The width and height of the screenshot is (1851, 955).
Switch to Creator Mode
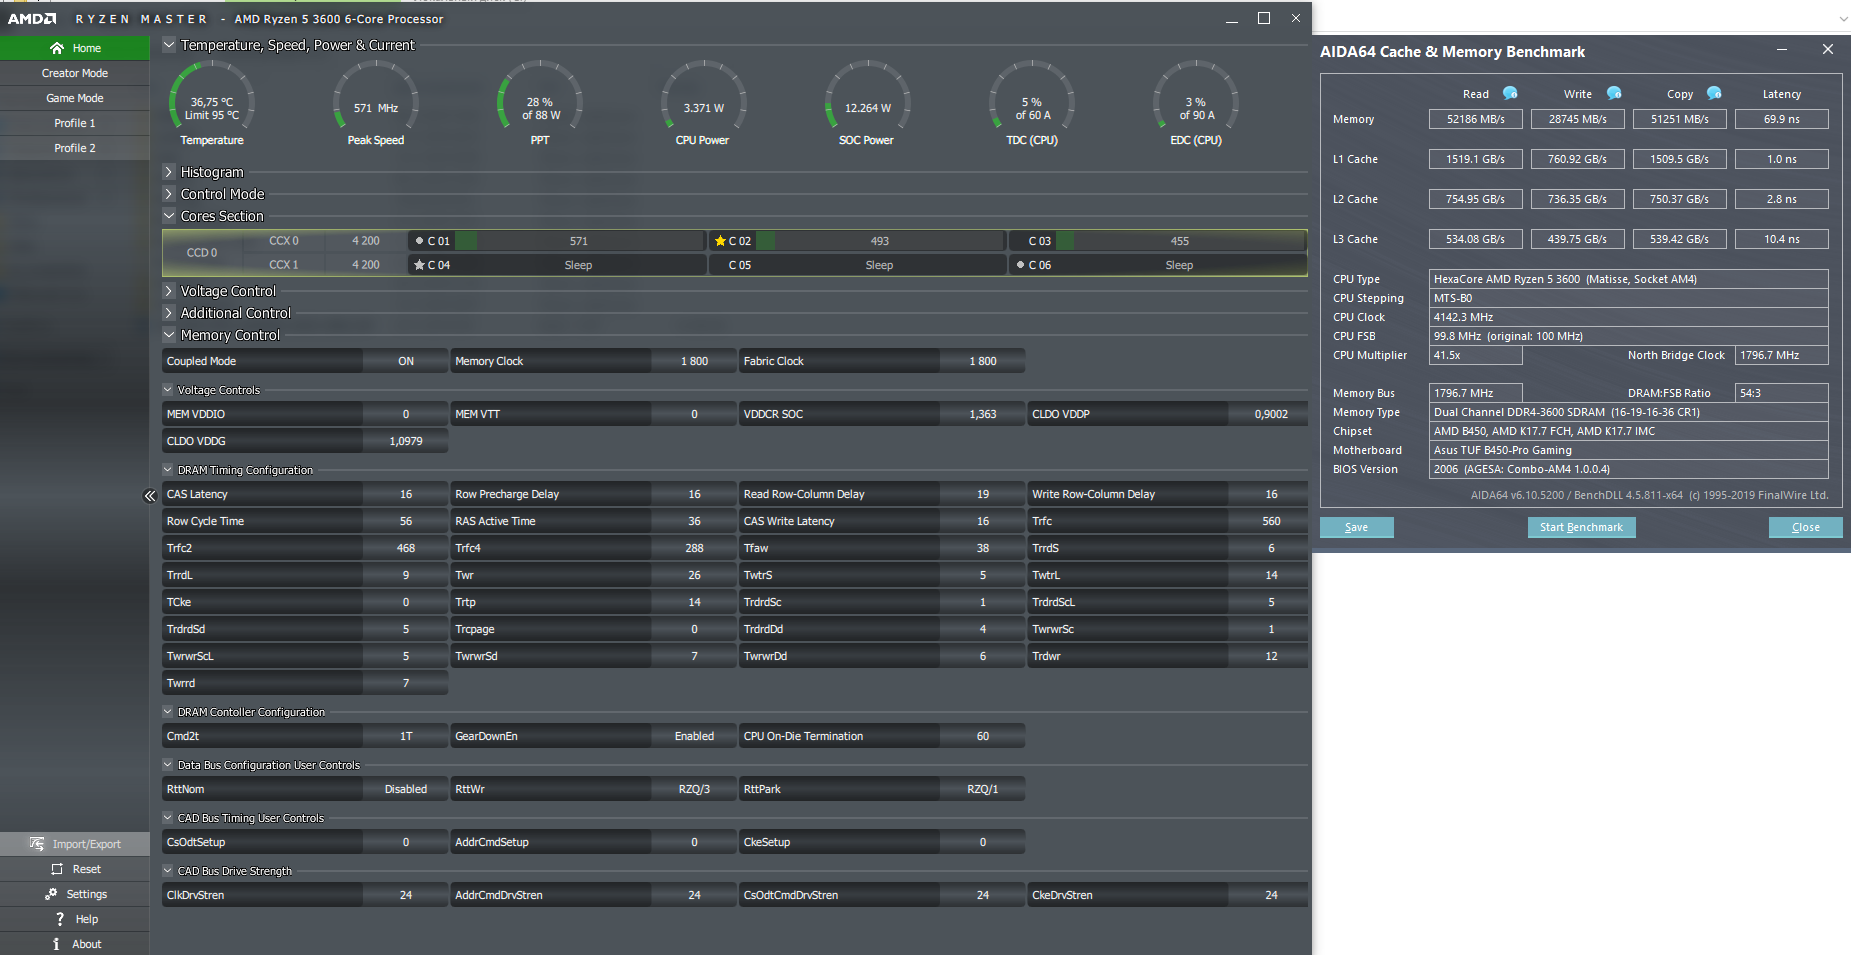pos(75,73)
